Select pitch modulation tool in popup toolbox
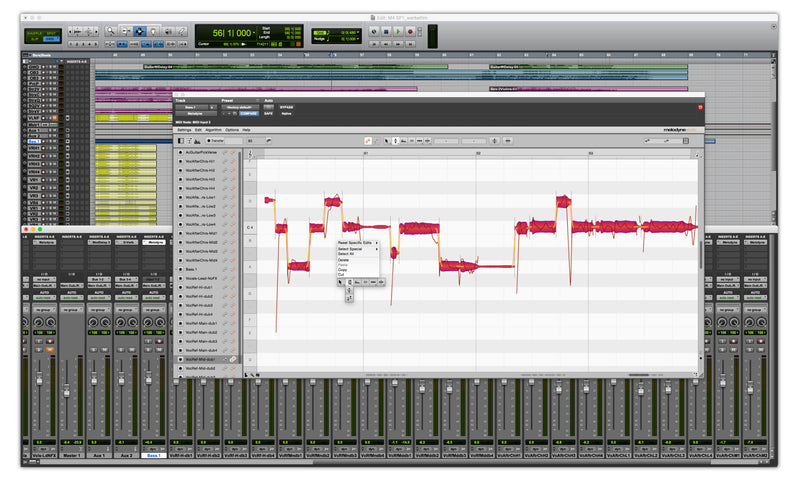This screenshot has width=800, height=477. pos(349,290)
